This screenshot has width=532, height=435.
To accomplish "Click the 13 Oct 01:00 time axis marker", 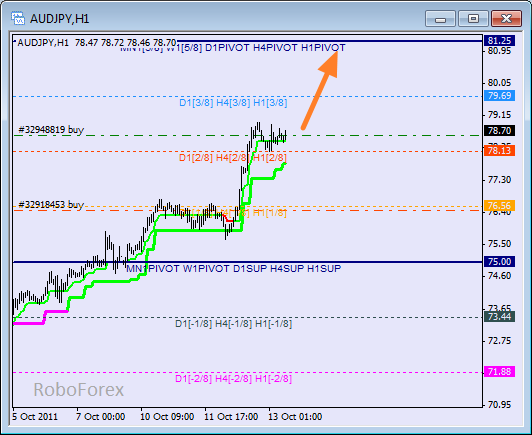I will [x=295, y=417].
